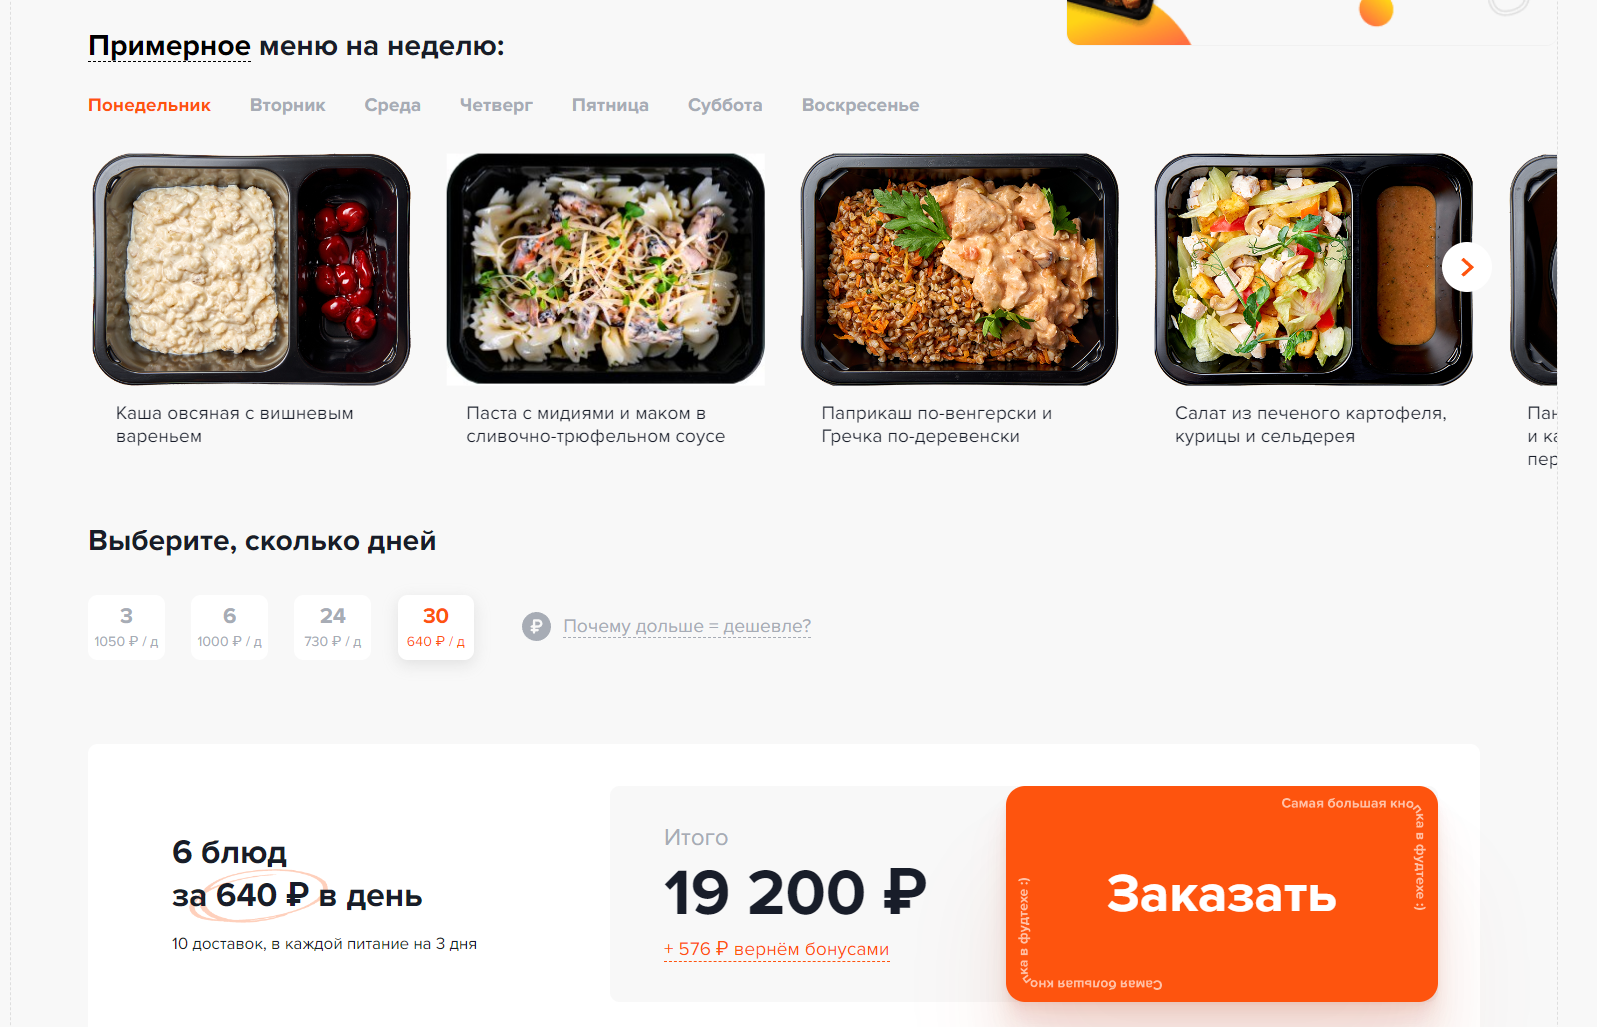
Task: Click the ruble coin icon
Action: pos(536,627)
